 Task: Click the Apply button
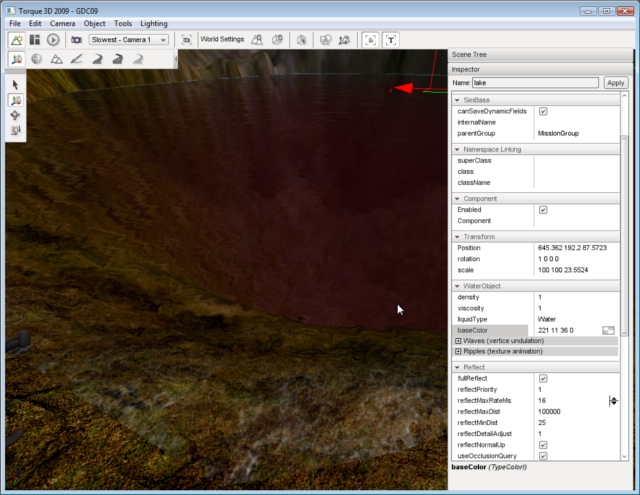coord(616,83)
